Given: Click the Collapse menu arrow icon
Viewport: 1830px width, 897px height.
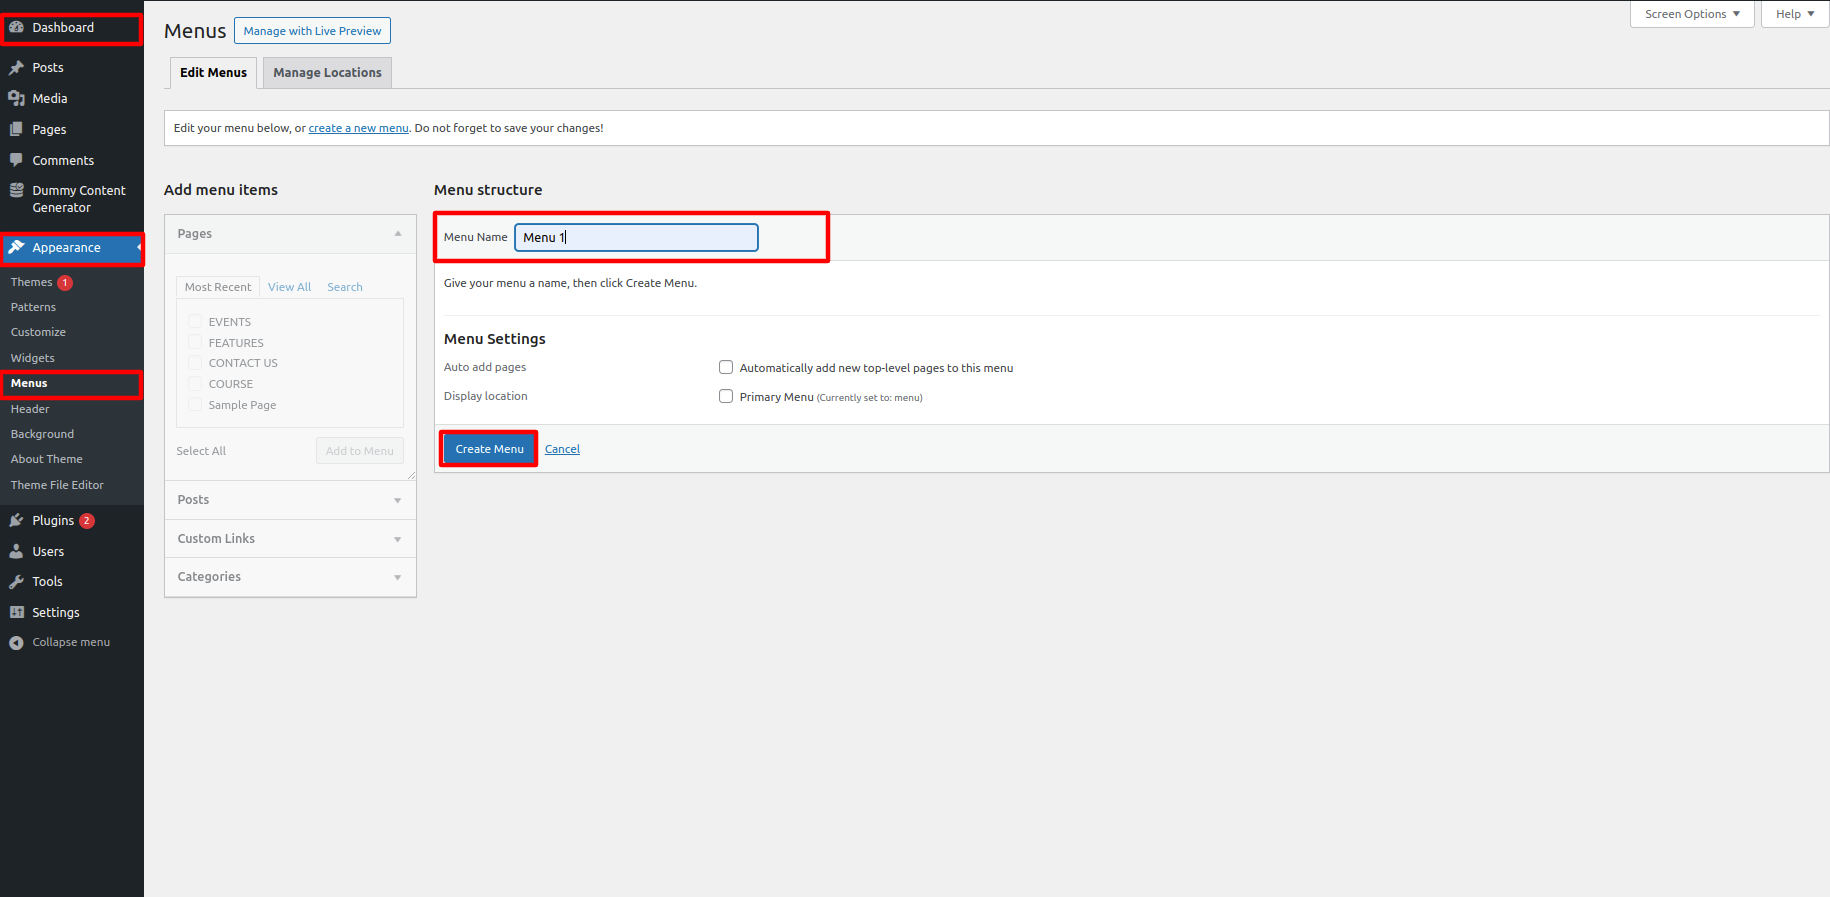Looking at the screenshot, I should (x=17, y=643).
